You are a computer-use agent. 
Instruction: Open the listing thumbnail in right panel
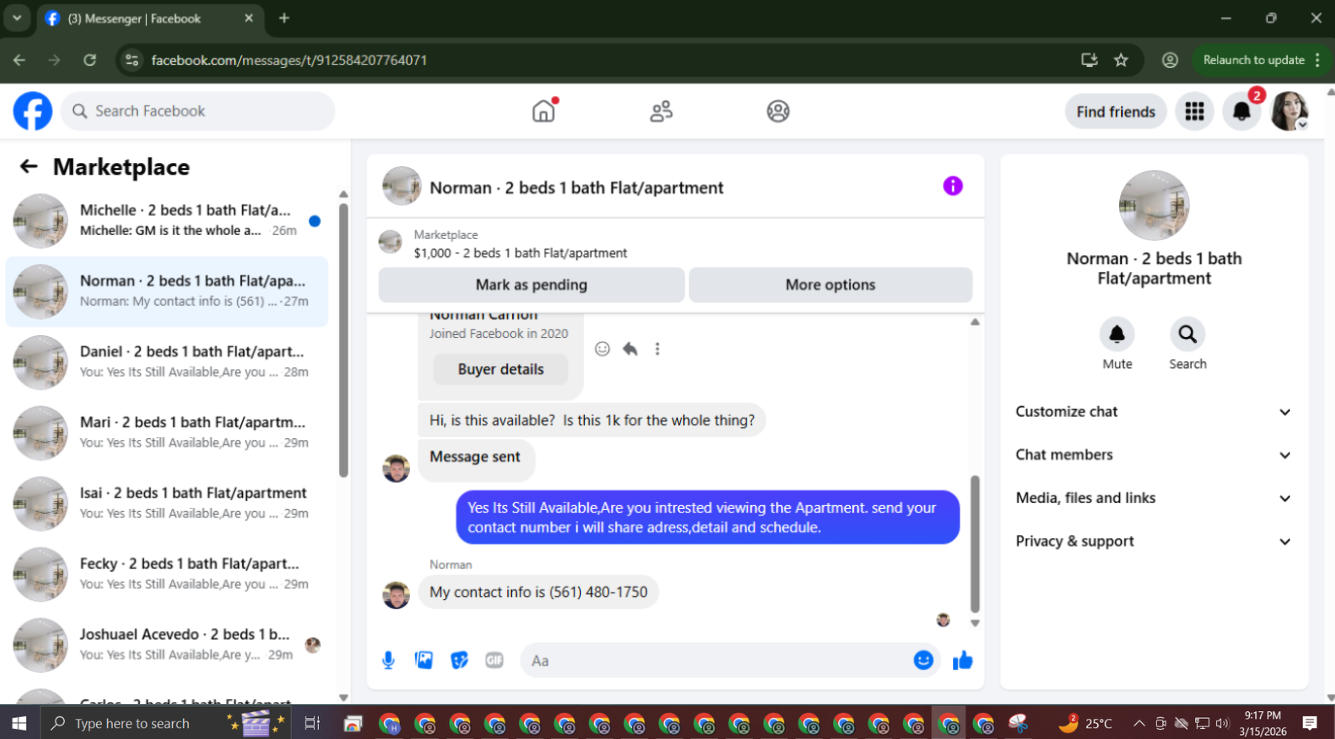(1154, 205)
